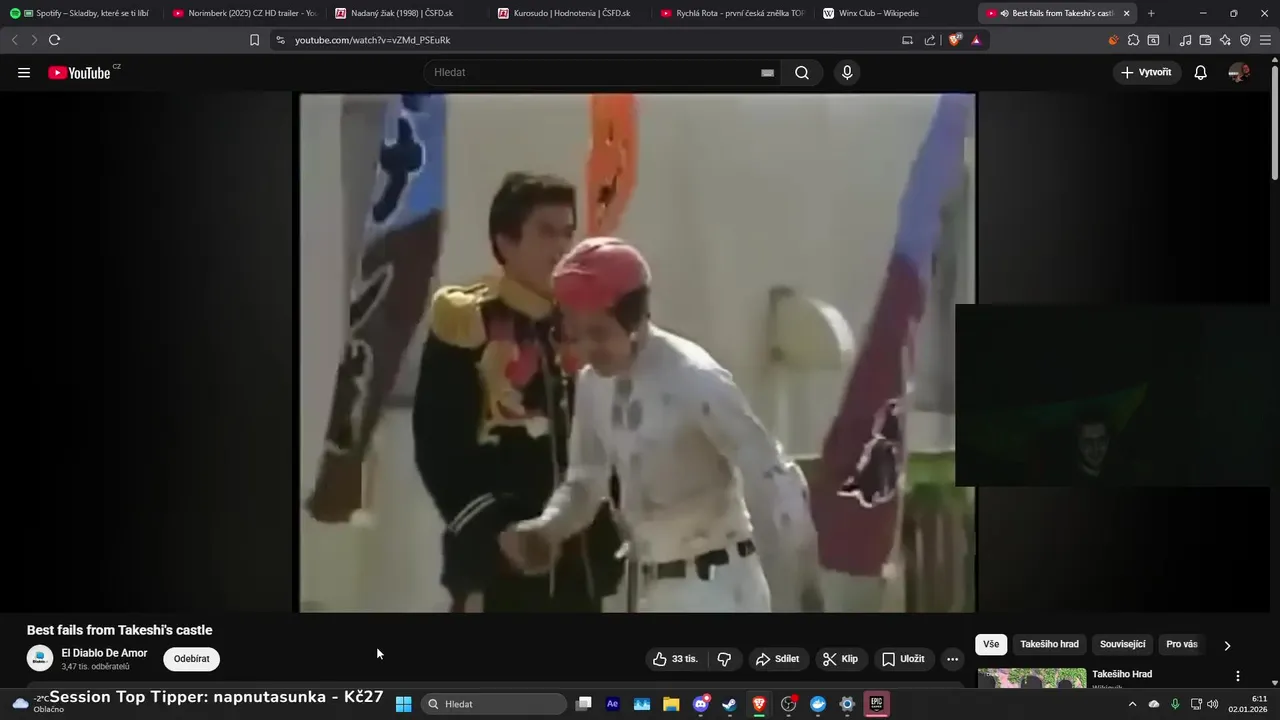Switch to the Norimberk (2025) trailer tab
The height and width of the screenshot is (720, 1280).
click(x=244, y=13)
